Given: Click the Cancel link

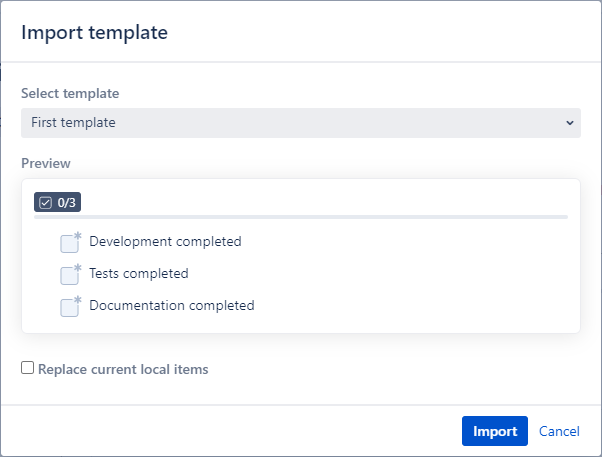Looking at the screenshot, I should point(559,431).
